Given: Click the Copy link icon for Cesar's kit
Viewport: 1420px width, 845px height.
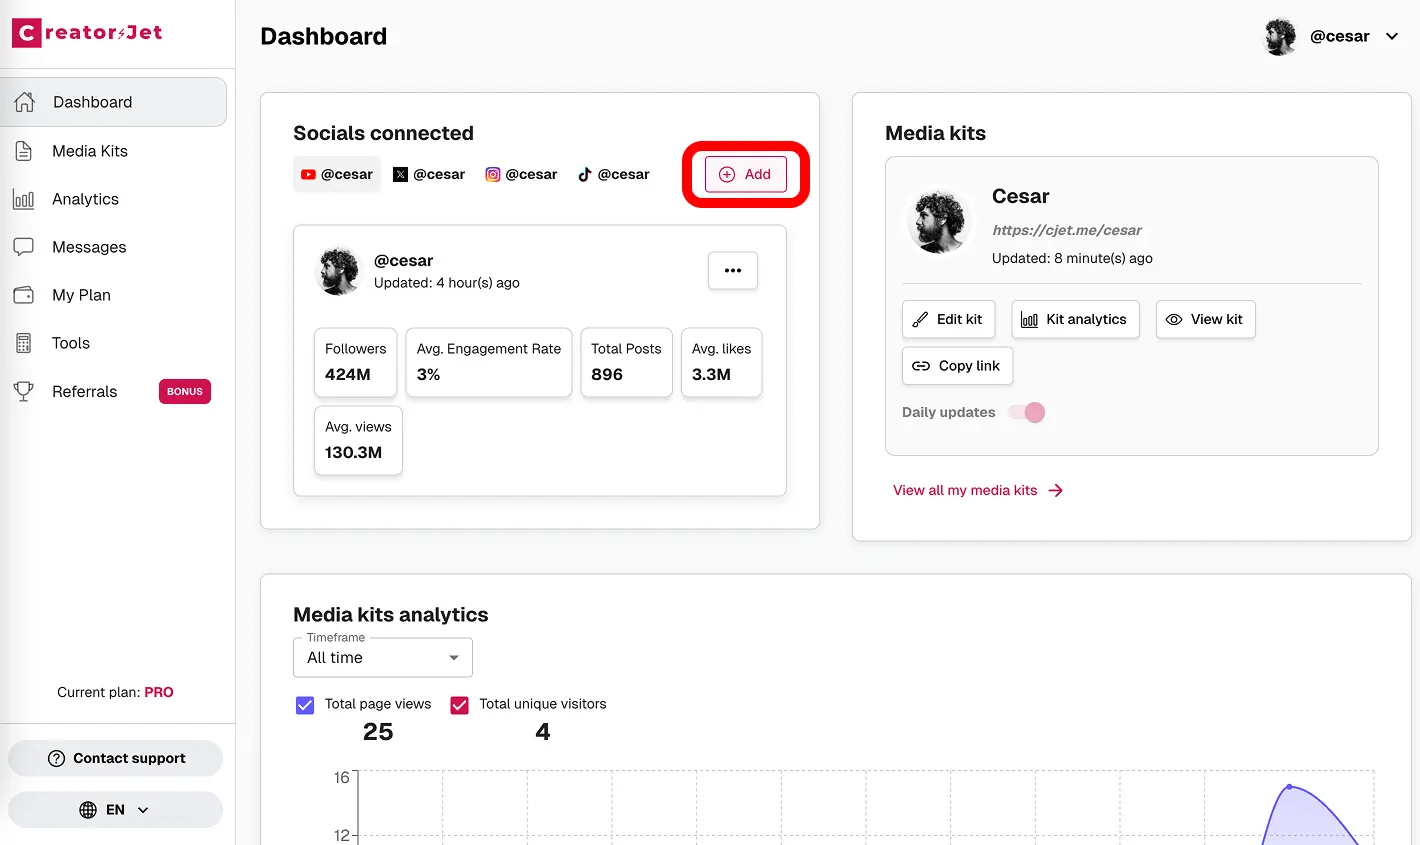Looking at the screenshot, I should 922,366.
